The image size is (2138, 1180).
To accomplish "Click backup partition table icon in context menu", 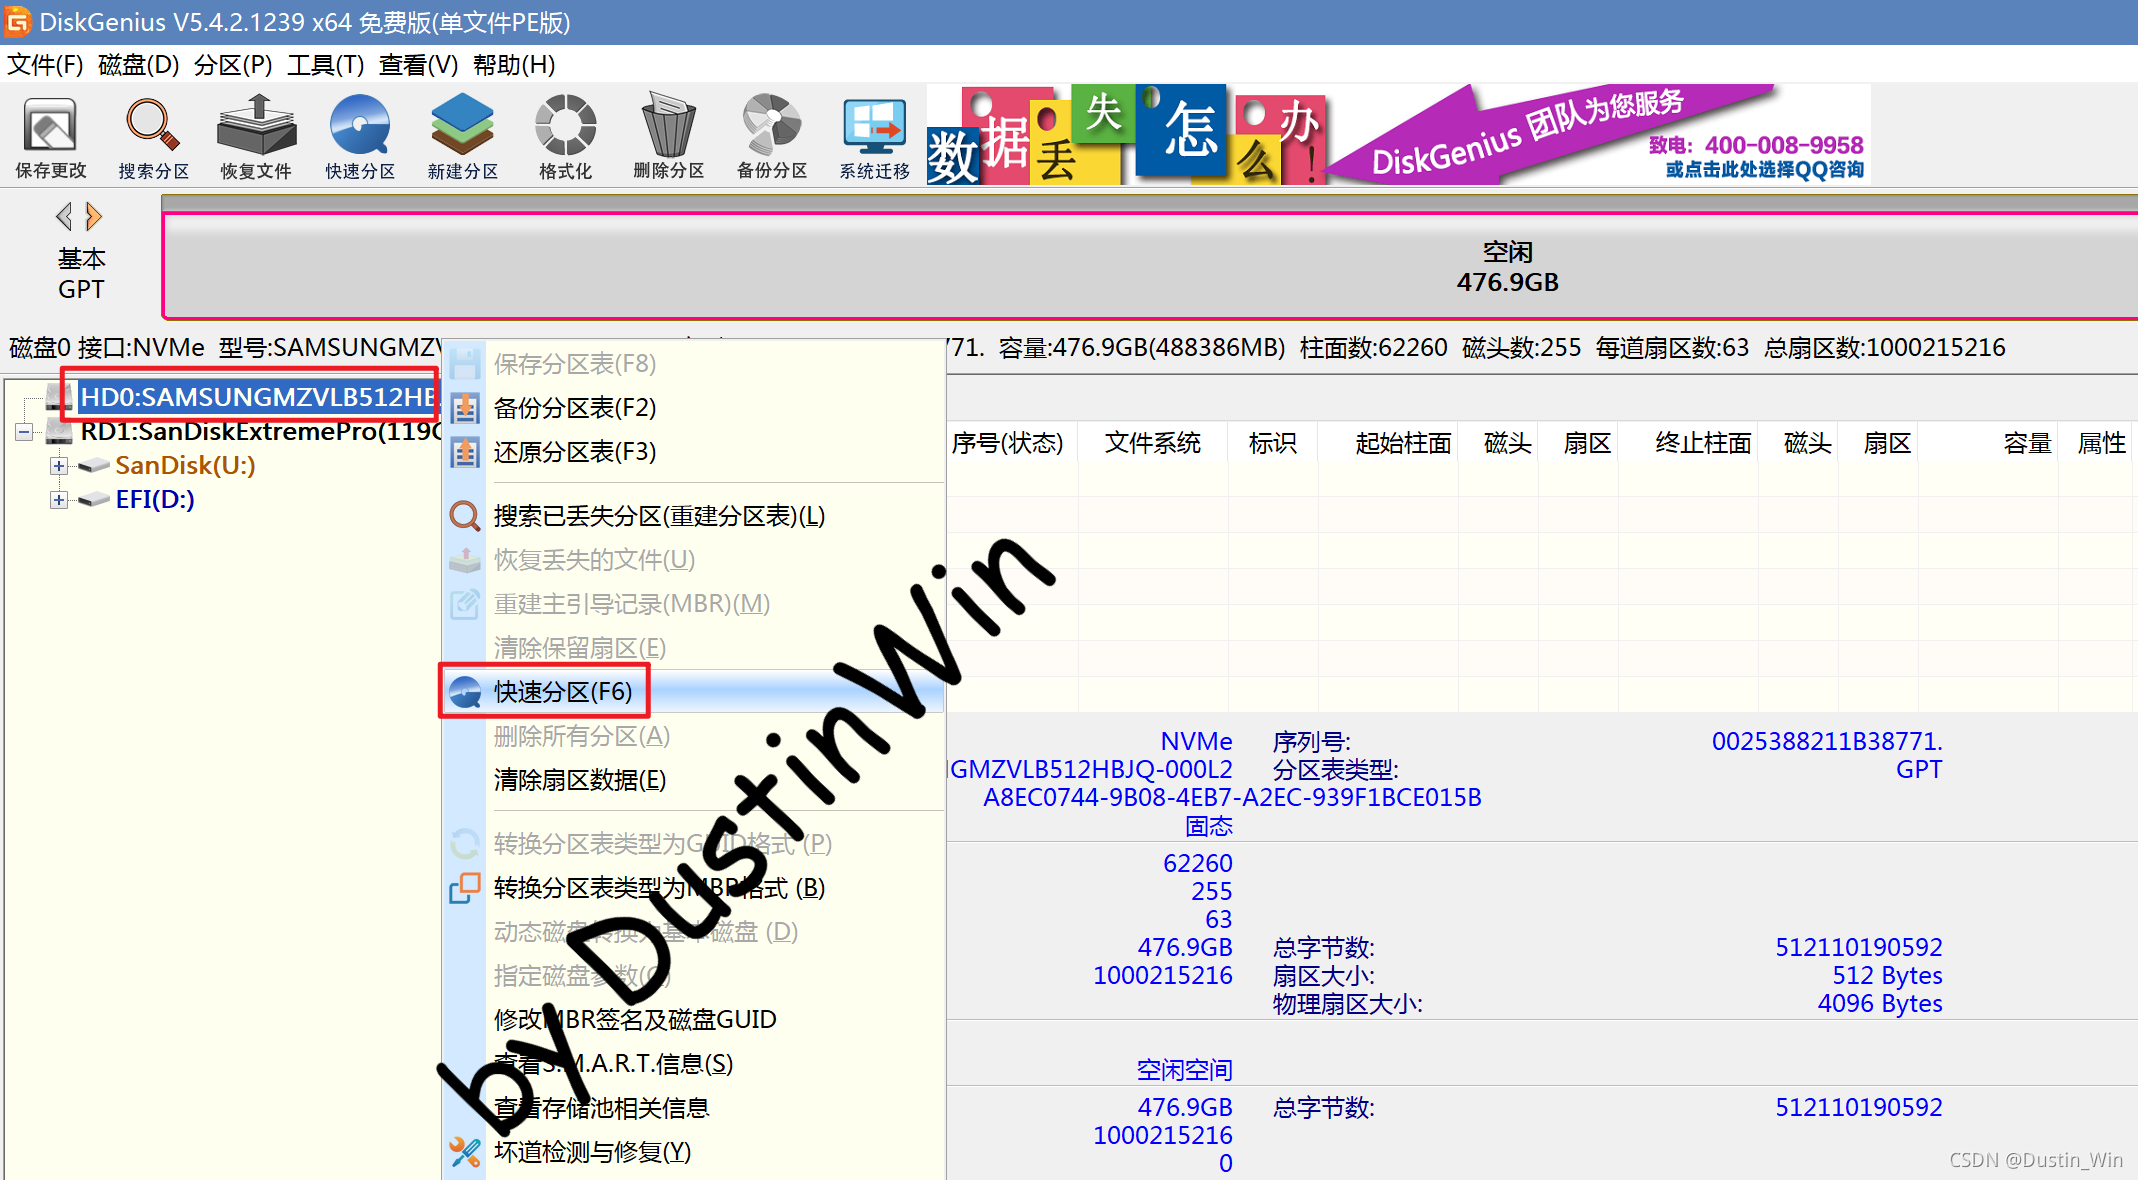I will point(464,408).
